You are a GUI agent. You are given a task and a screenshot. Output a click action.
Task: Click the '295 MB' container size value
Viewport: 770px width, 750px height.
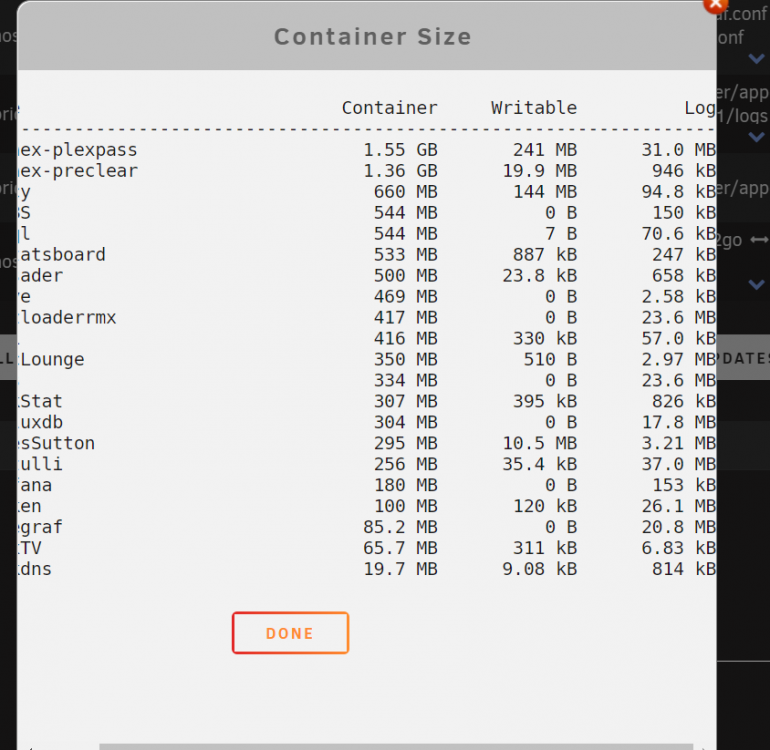tap(406, 444)
